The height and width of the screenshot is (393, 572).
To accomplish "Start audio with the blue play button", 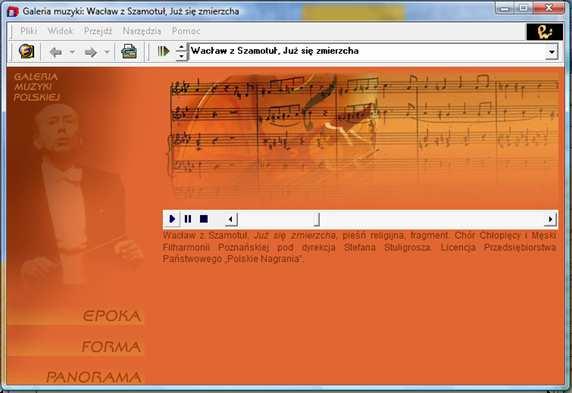I will (x=172, y=219).
